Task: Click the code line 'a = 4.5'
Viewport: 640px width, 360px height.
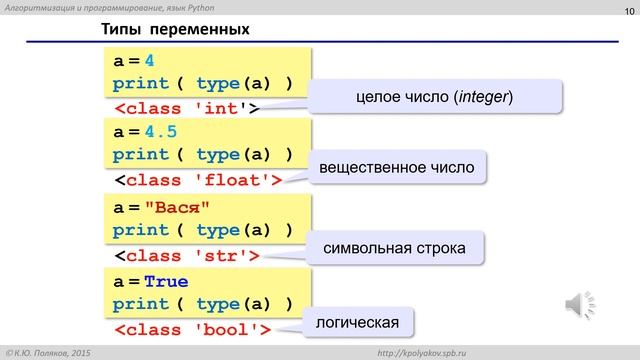Action: point(145,132)
